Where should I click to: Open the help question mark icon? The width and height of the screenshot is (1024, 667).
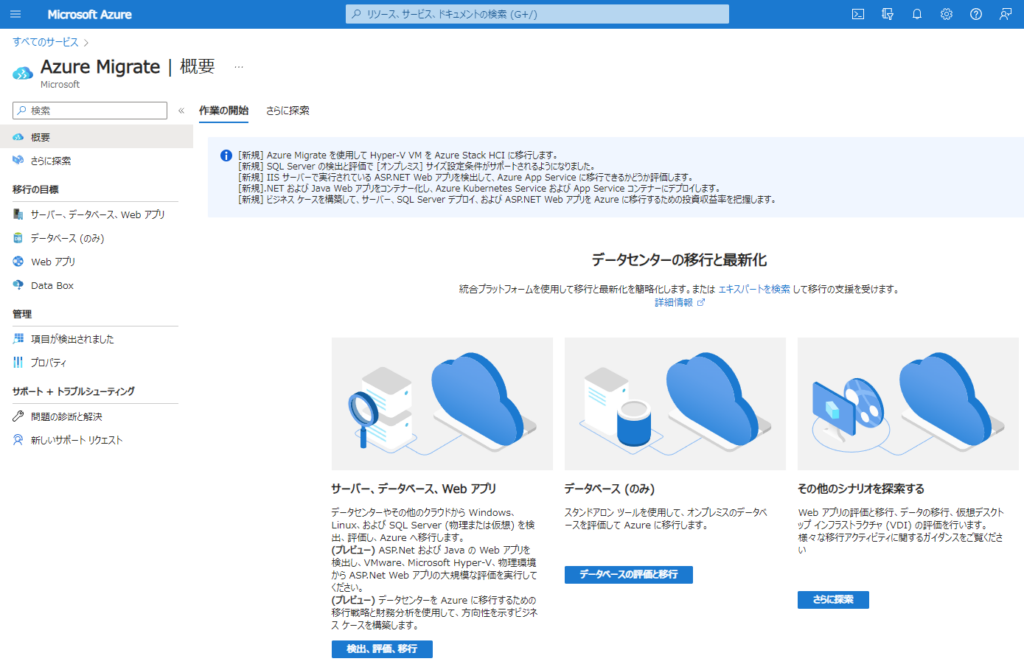click(x=976, y=14)
